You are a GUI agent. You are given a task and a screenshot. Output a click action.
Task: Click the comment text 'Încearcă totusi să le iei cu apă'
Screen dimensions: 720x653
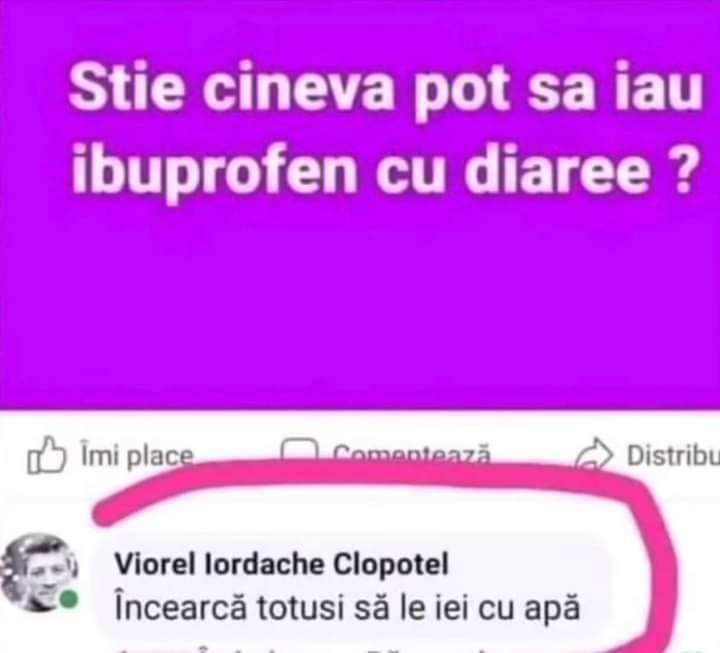coord(347,608)
